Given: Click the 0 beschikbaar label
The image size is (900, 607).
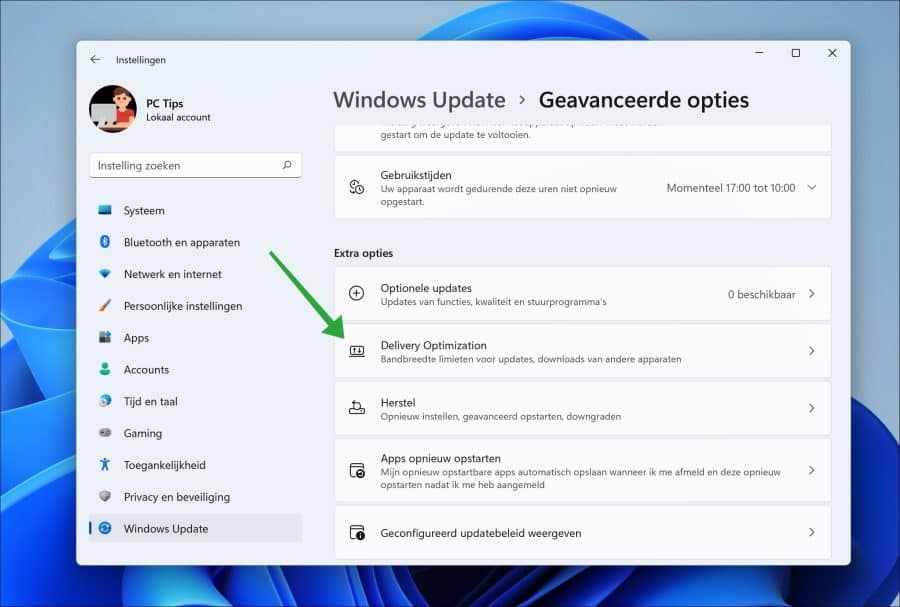Looking at the screenshot, I should (x=762, y=294).
